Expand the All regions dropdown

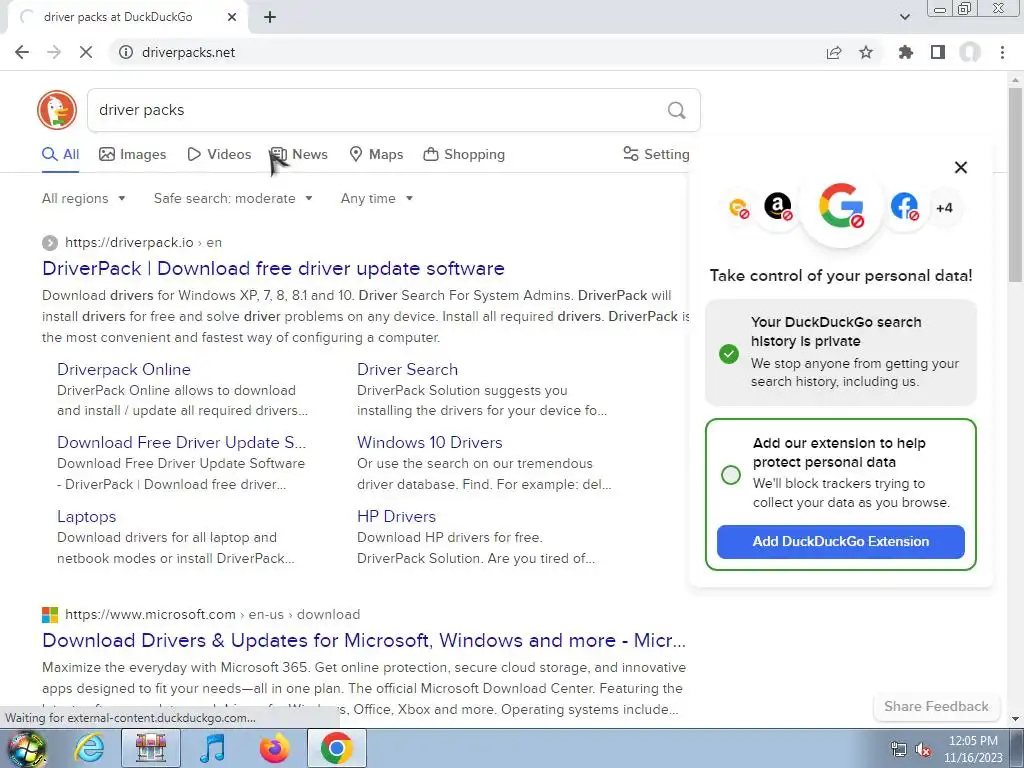pyautogui.click(x=84, y=199)
